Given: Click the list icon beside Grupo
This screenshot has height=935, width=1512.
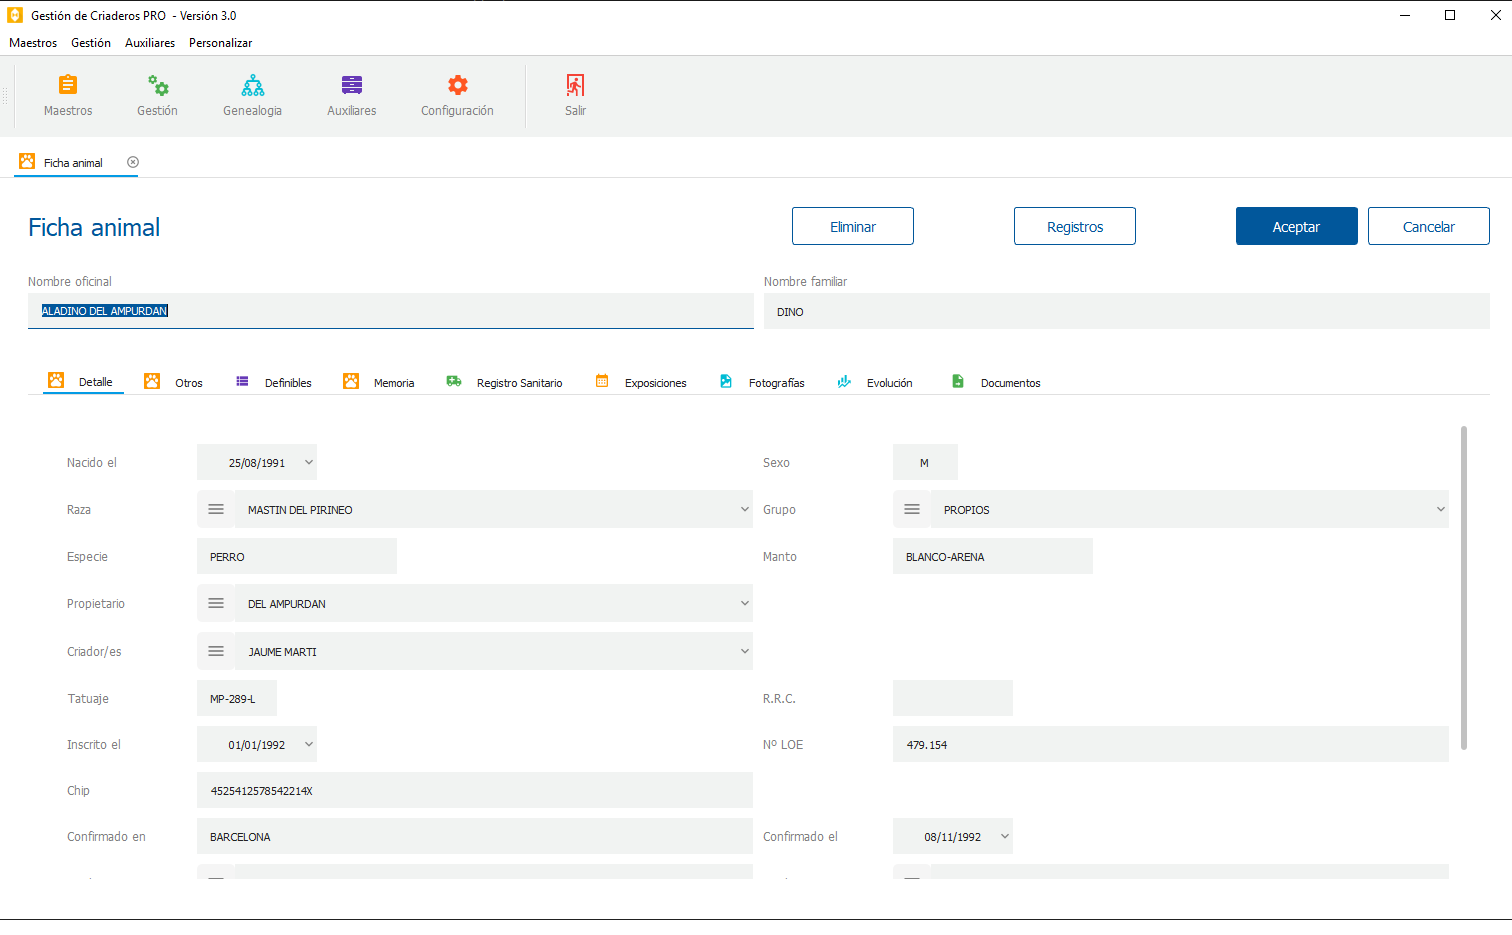Looking at the screenshot, I should 912,510.
